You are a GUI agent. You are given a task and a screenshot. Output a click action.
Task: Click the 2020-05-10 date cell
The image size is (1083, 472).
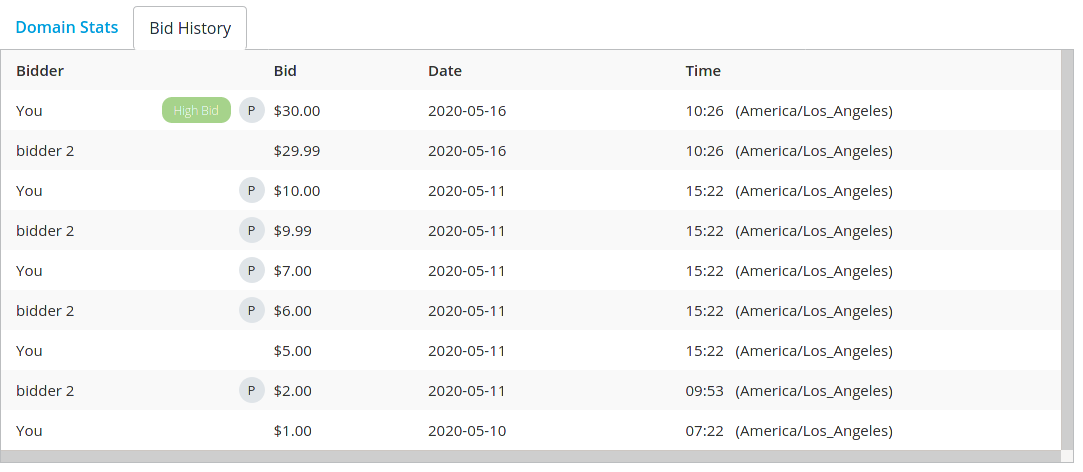point(467,431)
